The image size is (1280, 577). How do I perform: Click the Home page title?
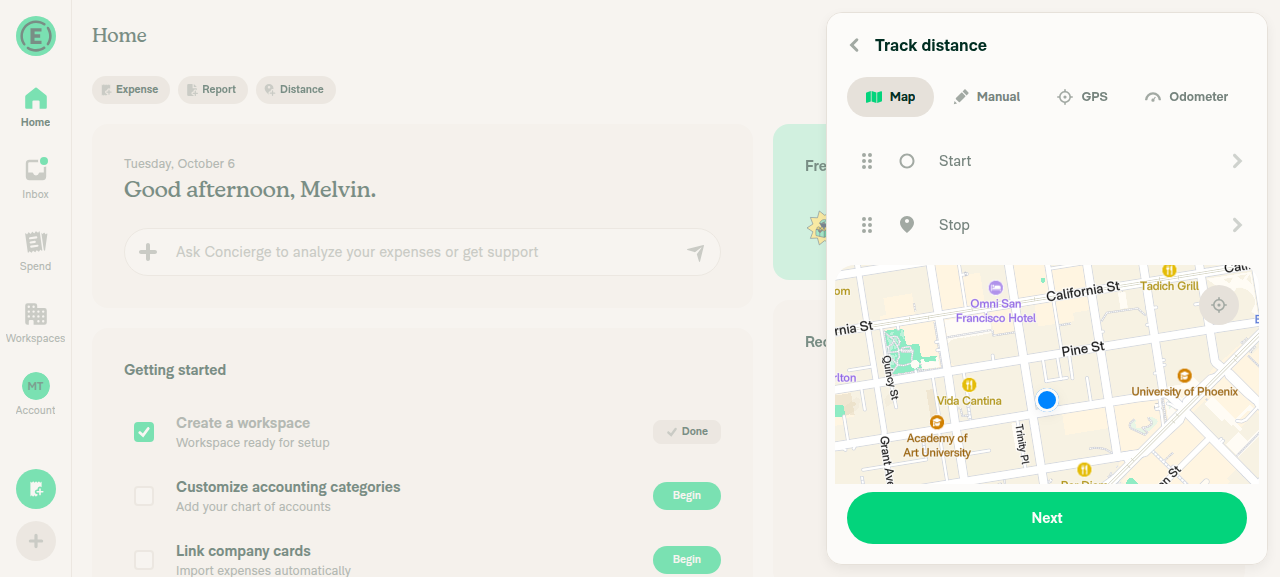pos(119,35)
